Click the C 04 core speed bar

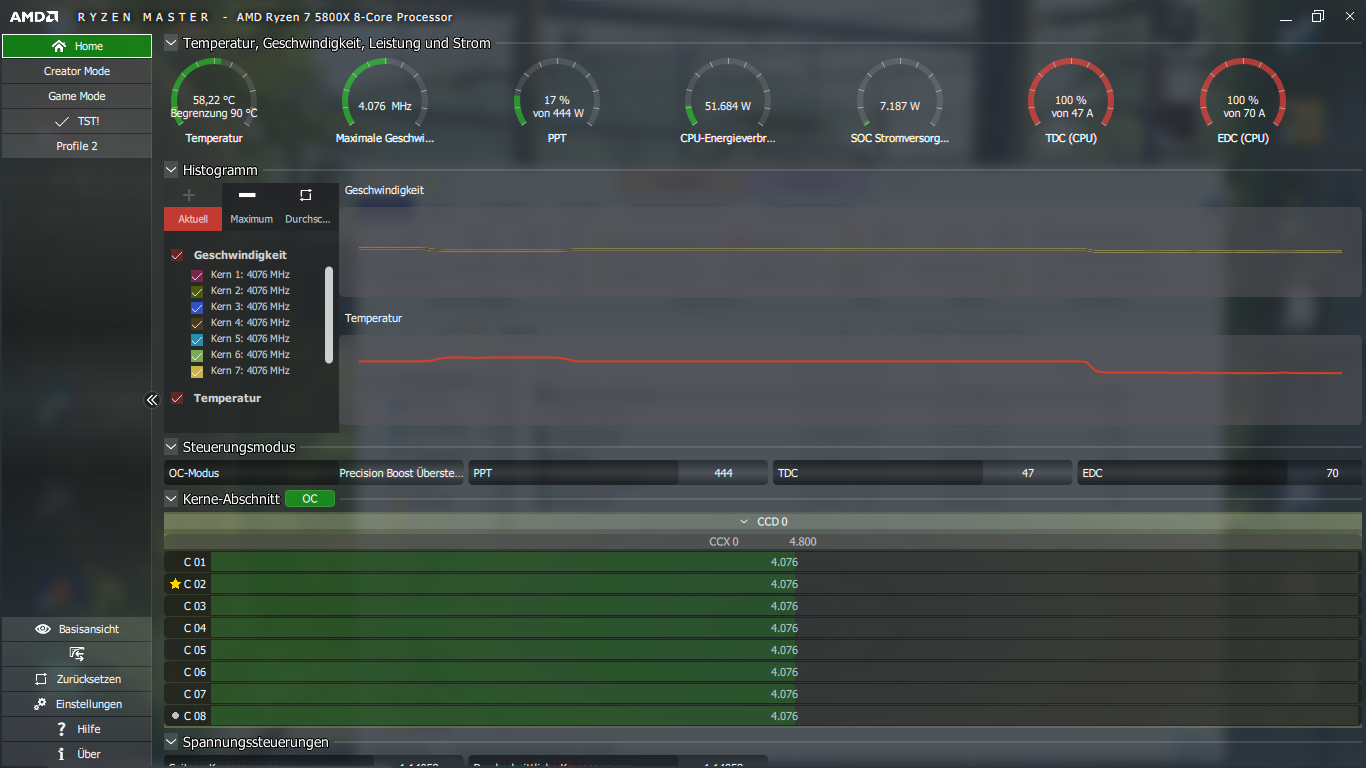click(785, 628)
